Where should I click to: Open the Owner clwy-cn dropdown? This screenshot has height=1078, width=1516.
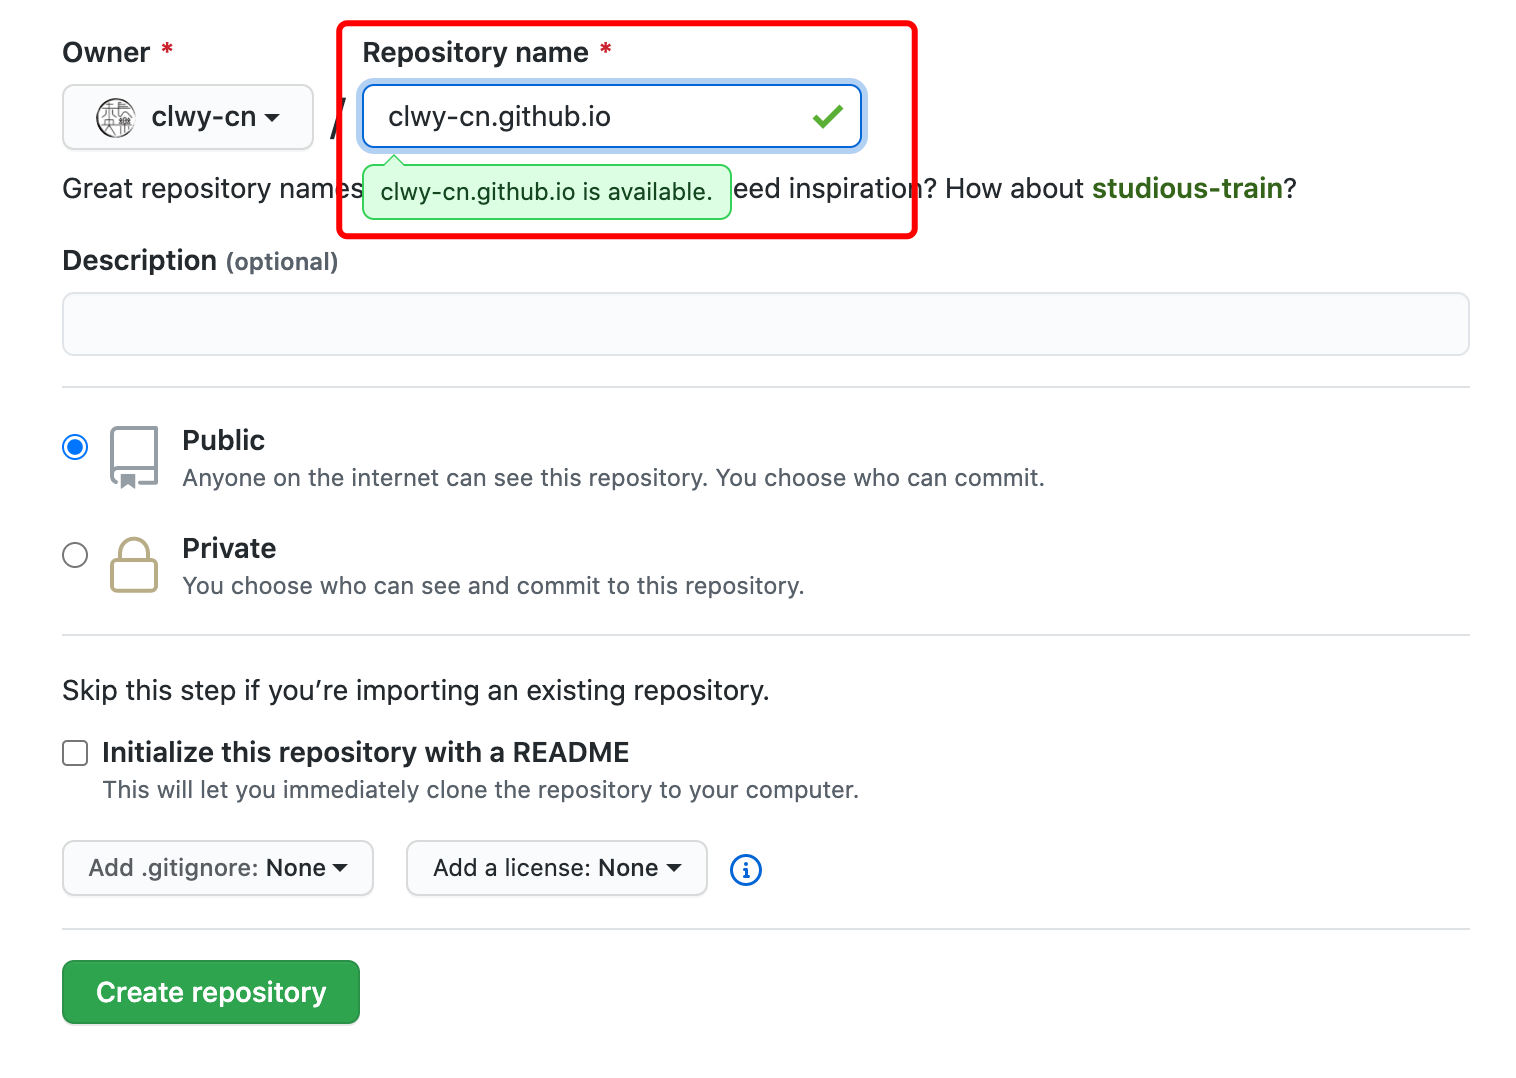coord(188,117)
